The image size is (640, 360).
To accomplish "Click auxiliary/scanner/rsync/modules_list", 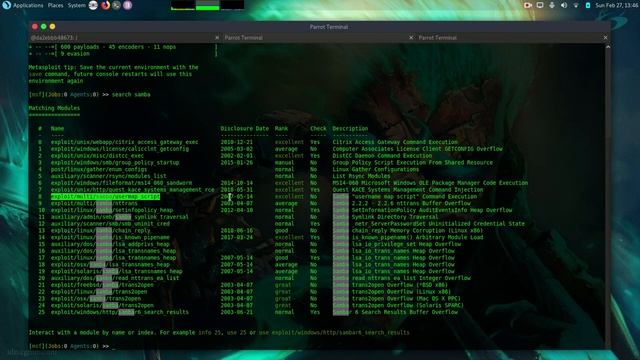I will [x=109, y=176].
